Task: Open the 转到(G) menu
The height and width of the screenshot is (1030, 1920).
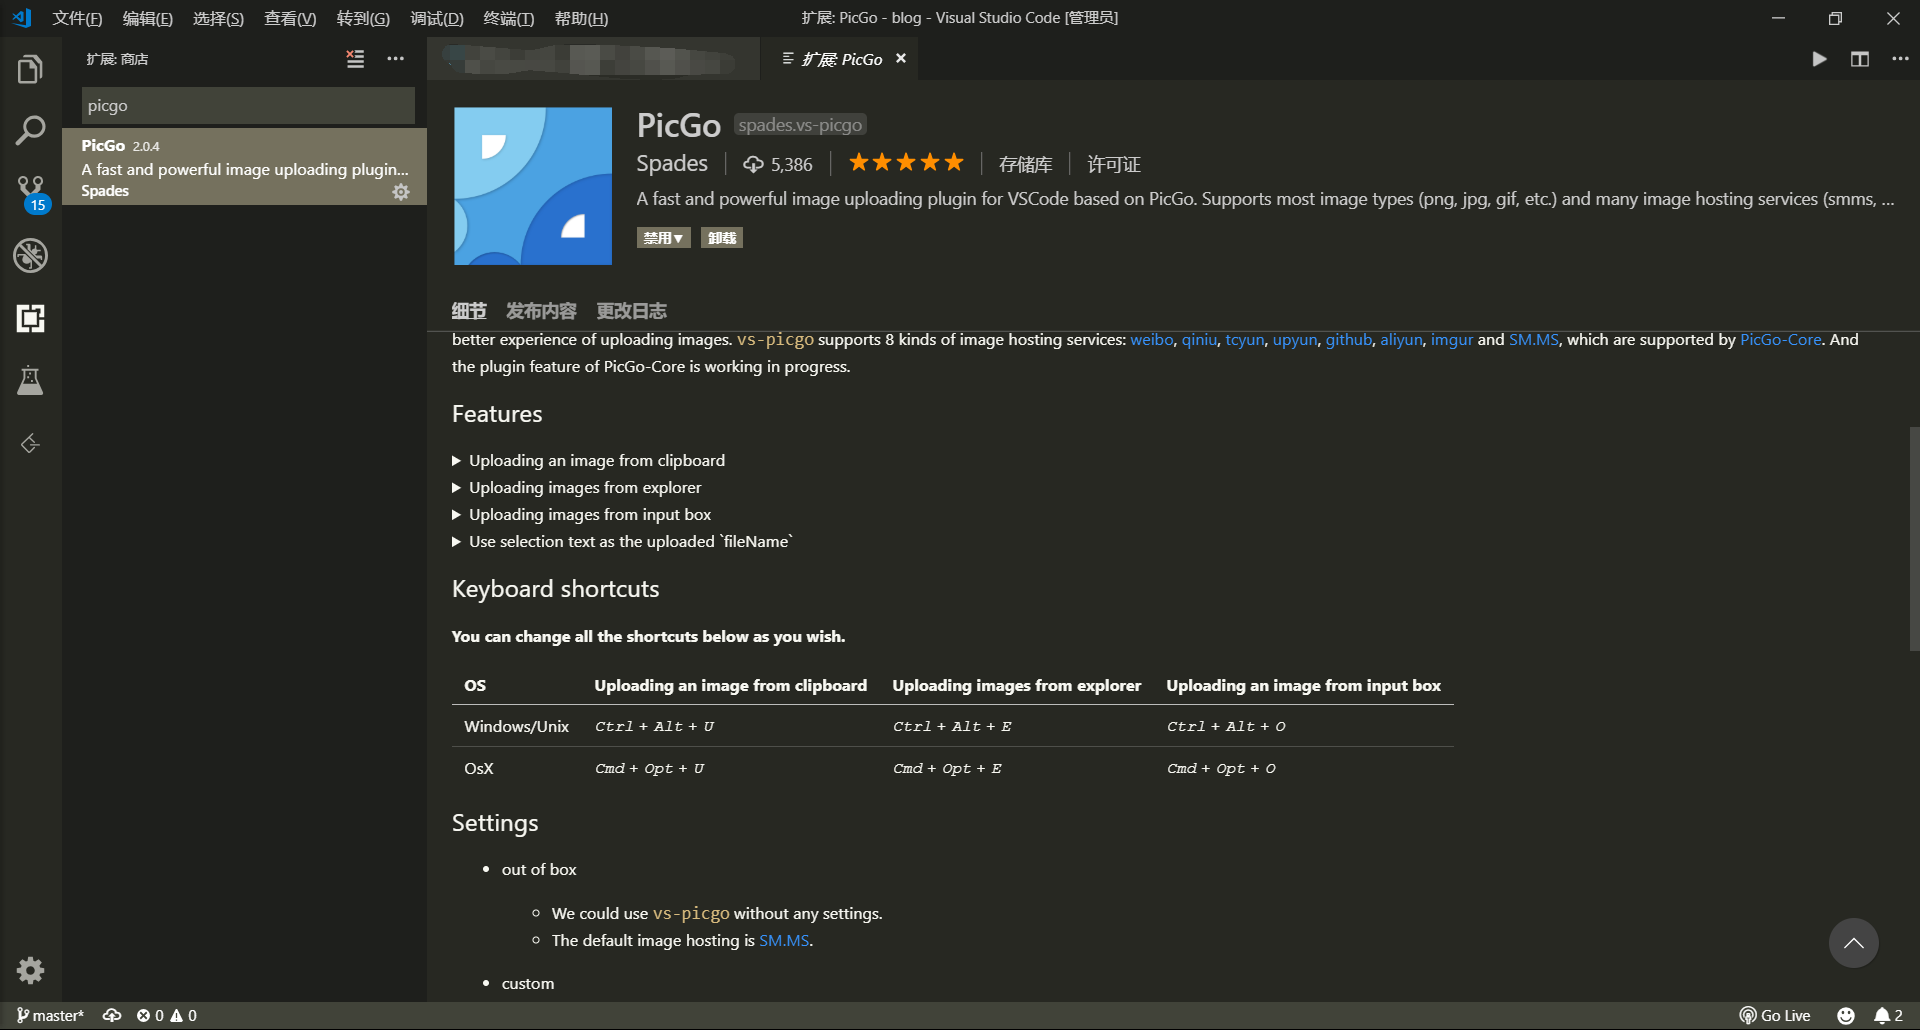Action: [x=363, y=18]
